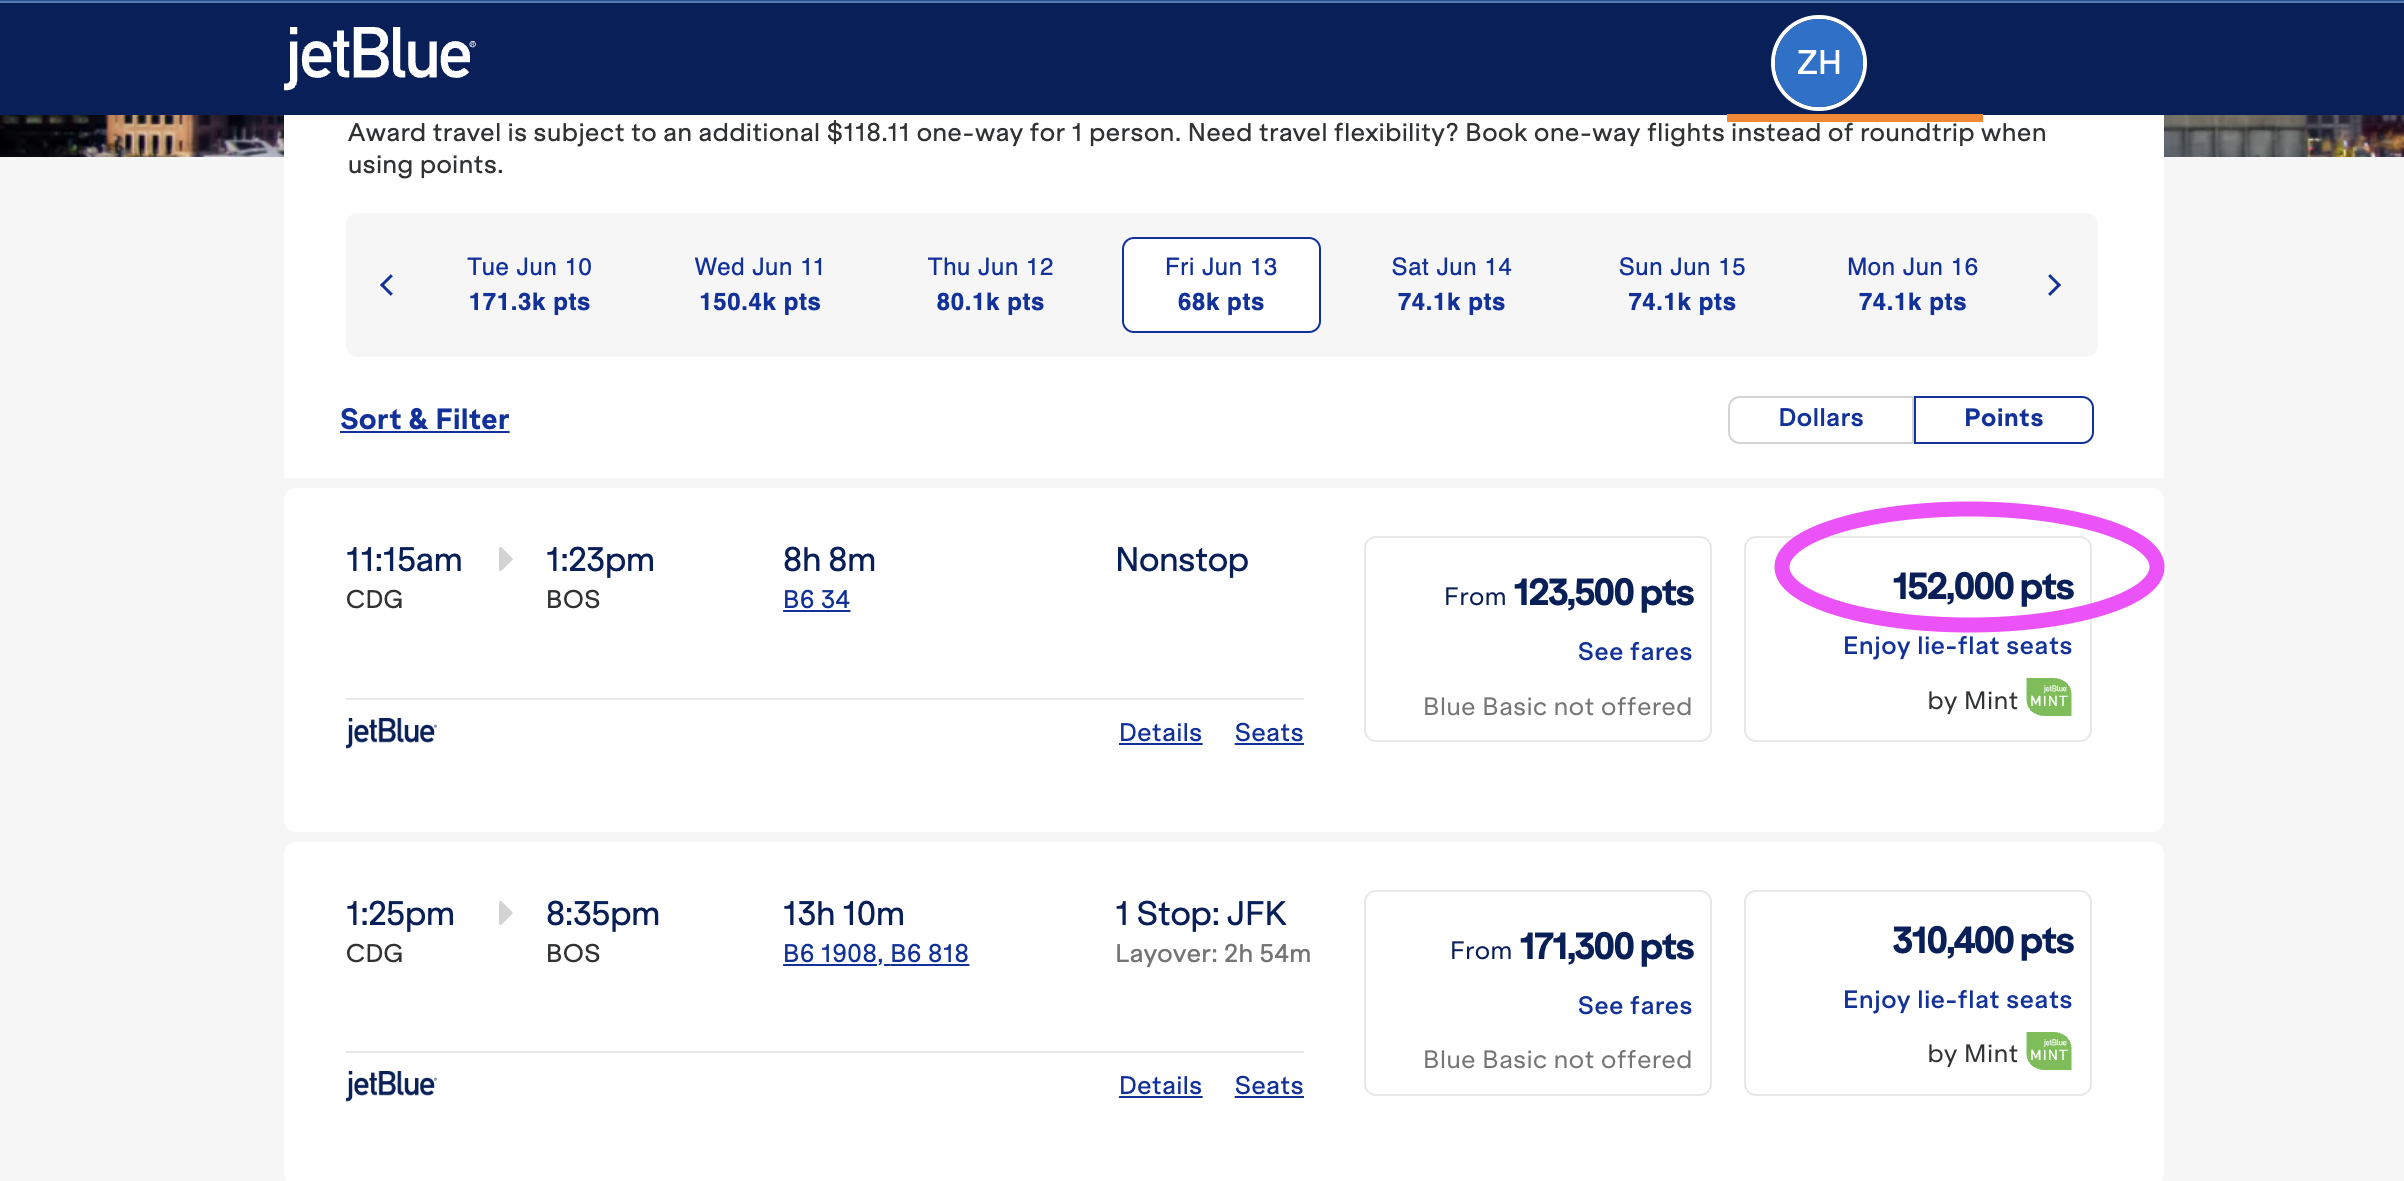Expand See fares for the 171,300 pts option
2404x1181 pixels.
tap(1635, 1006)
